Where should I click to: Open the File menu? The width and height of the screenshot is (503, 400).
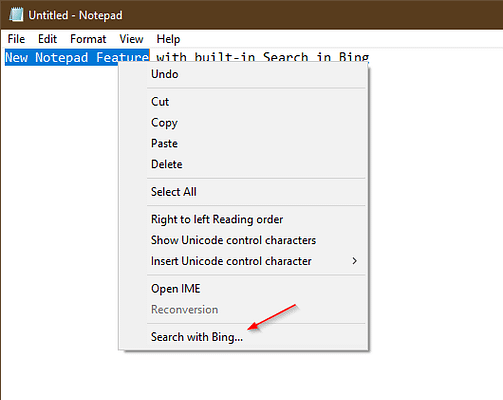pos(16,39)
